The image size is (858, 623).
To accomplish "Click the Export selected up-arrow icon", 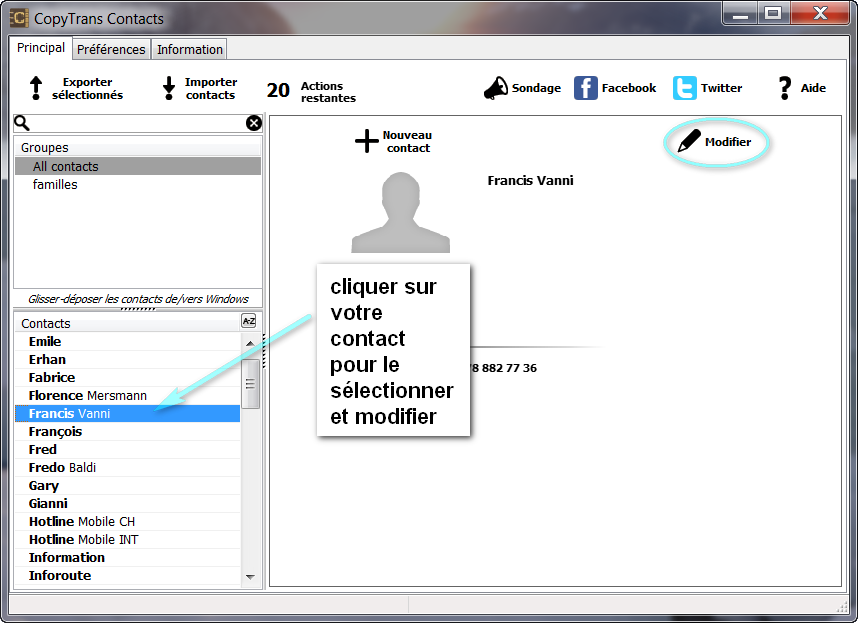I will pos(36,88).
